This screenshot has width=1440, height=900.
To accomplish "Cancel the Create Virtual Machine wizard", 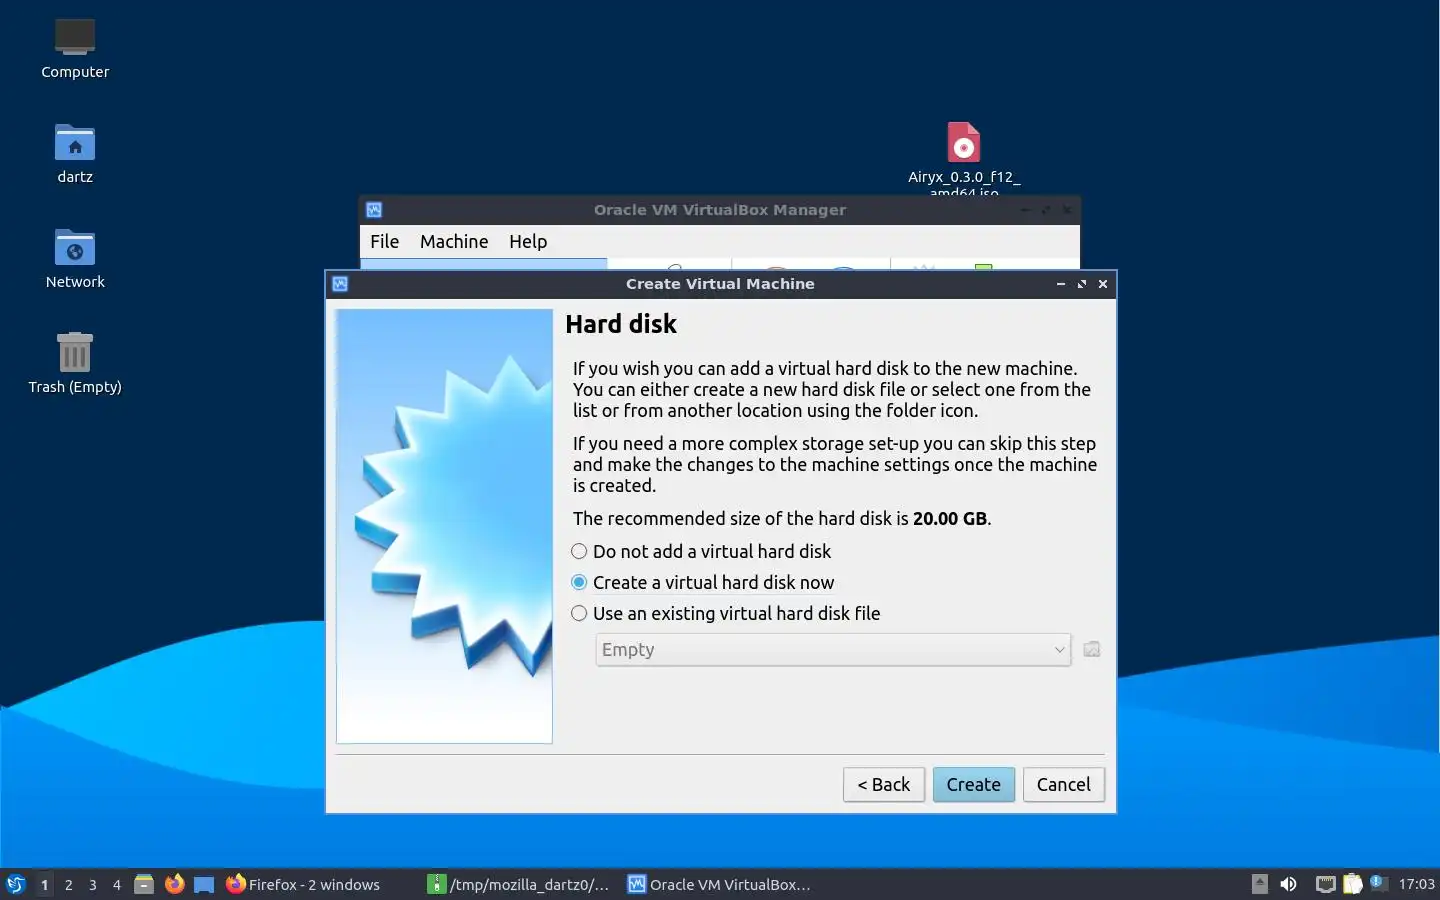I will click(1064, 784).
